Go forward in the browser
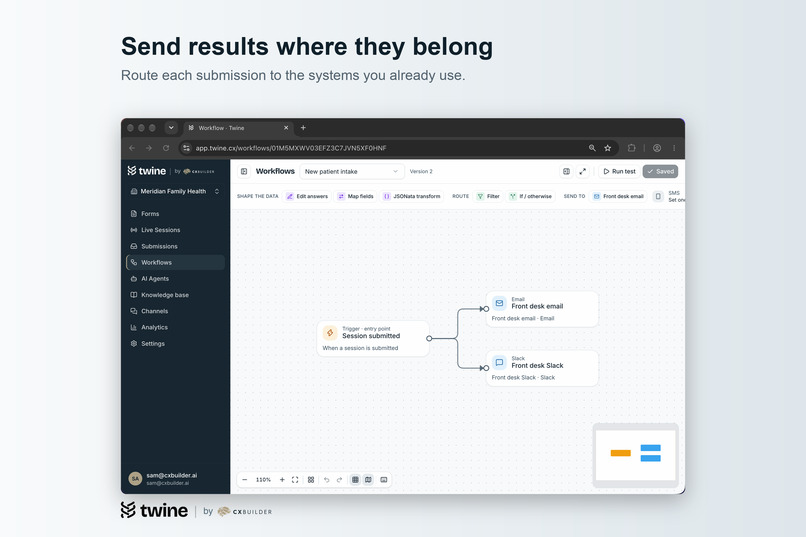This screenshot has height=537, width=806. (149, 148)
